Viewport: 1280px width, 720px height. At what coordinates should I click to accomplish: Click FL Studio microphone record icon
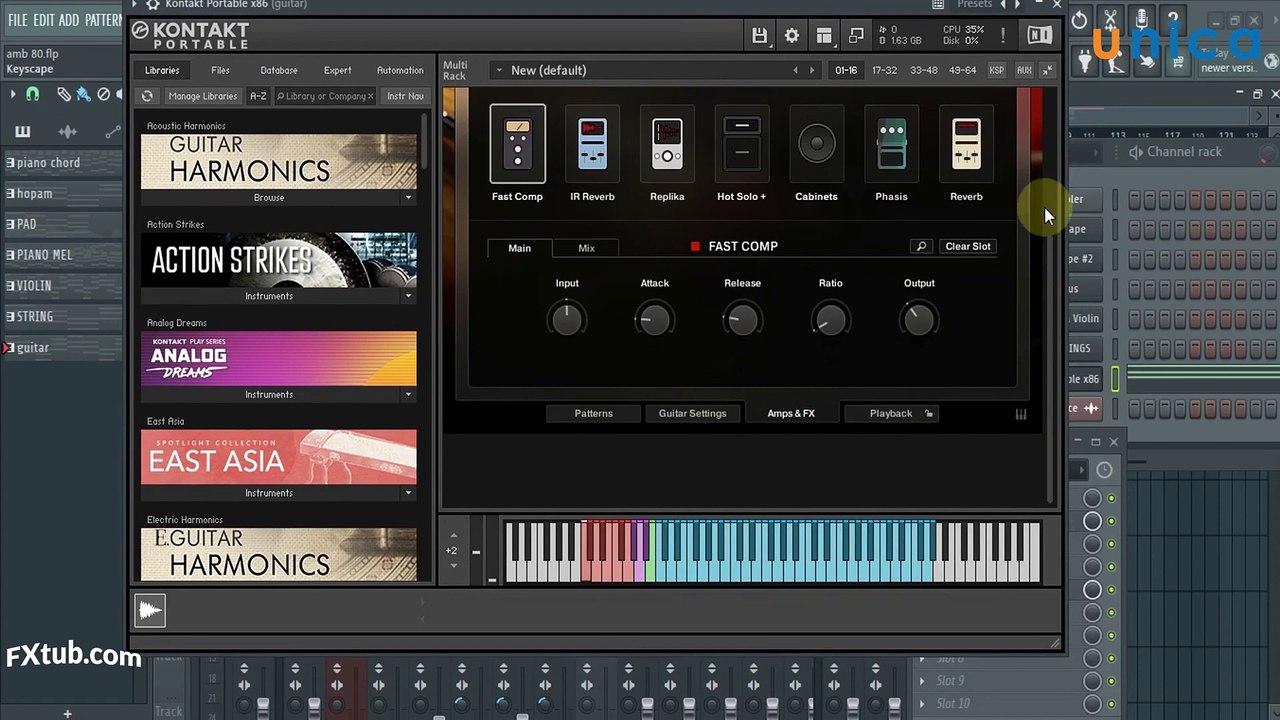pyautogui.click(x=1141, y=20)
